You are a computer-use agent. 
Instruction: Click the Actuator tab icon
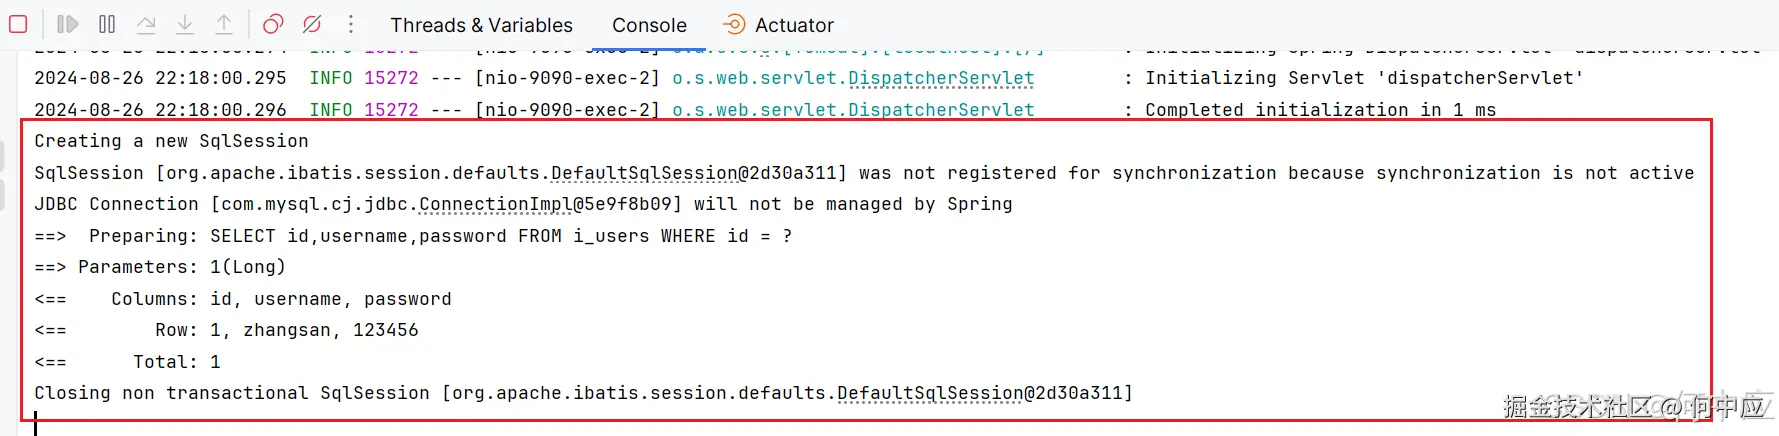tap(734, 25)
